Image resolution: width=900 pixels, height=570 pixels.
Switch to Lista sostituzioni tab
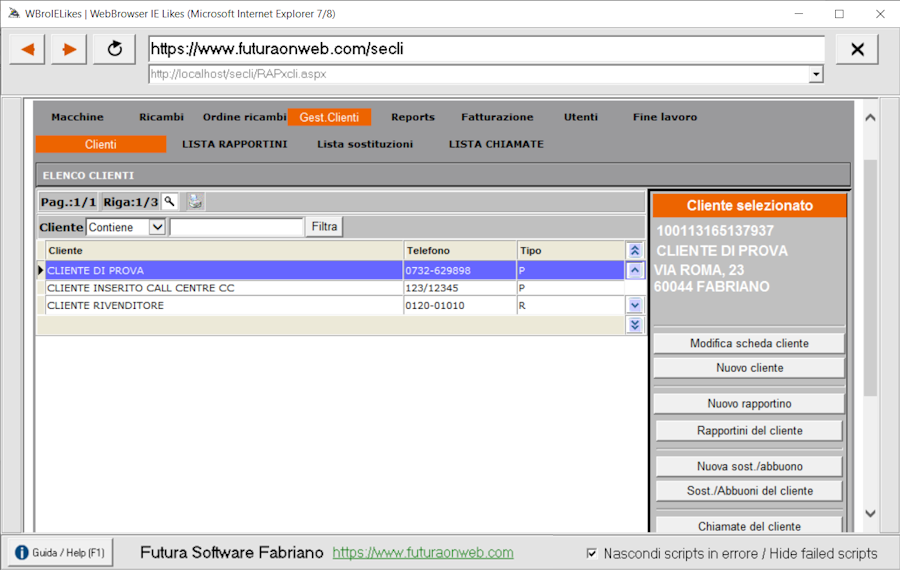coord(365,144)
